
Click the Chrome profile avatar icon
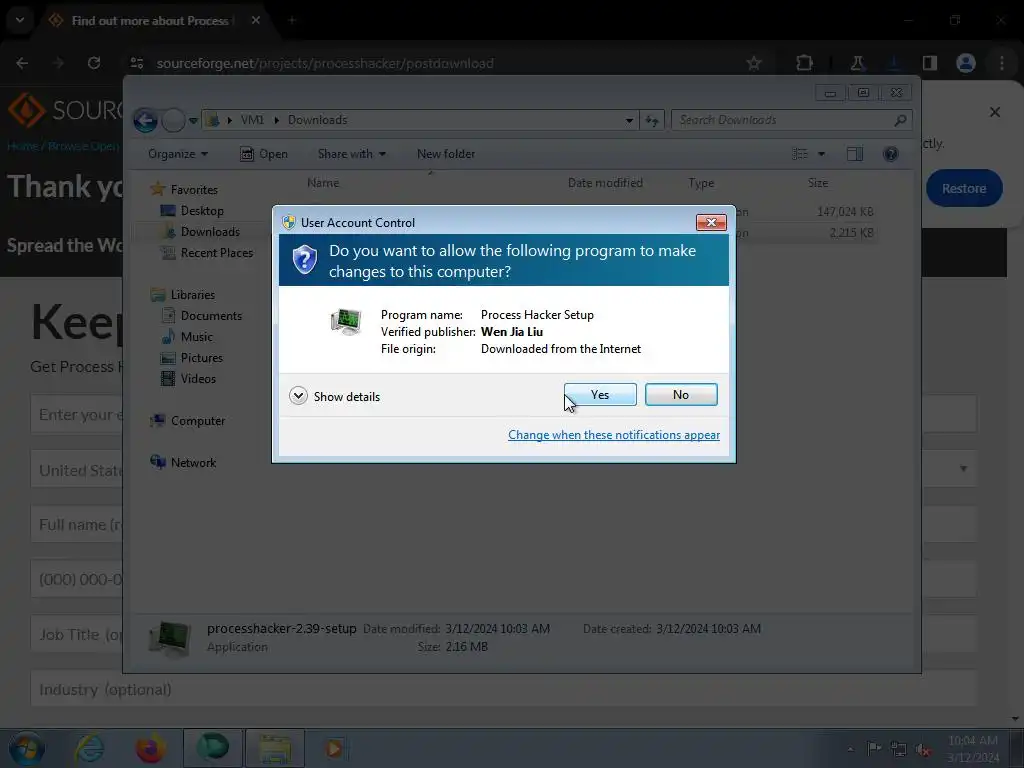coord(966,63)
